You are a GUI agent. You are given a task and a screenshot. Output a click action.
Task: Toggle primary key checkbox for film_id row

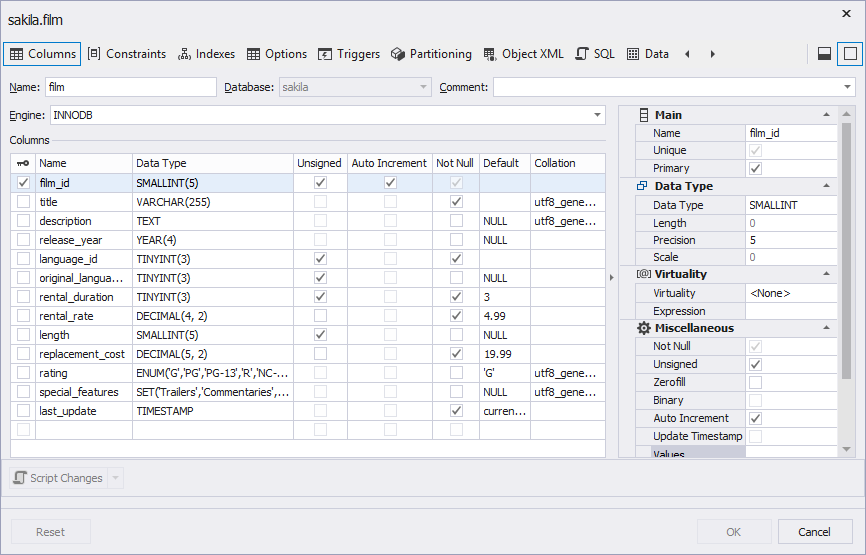tap(23, 183)
